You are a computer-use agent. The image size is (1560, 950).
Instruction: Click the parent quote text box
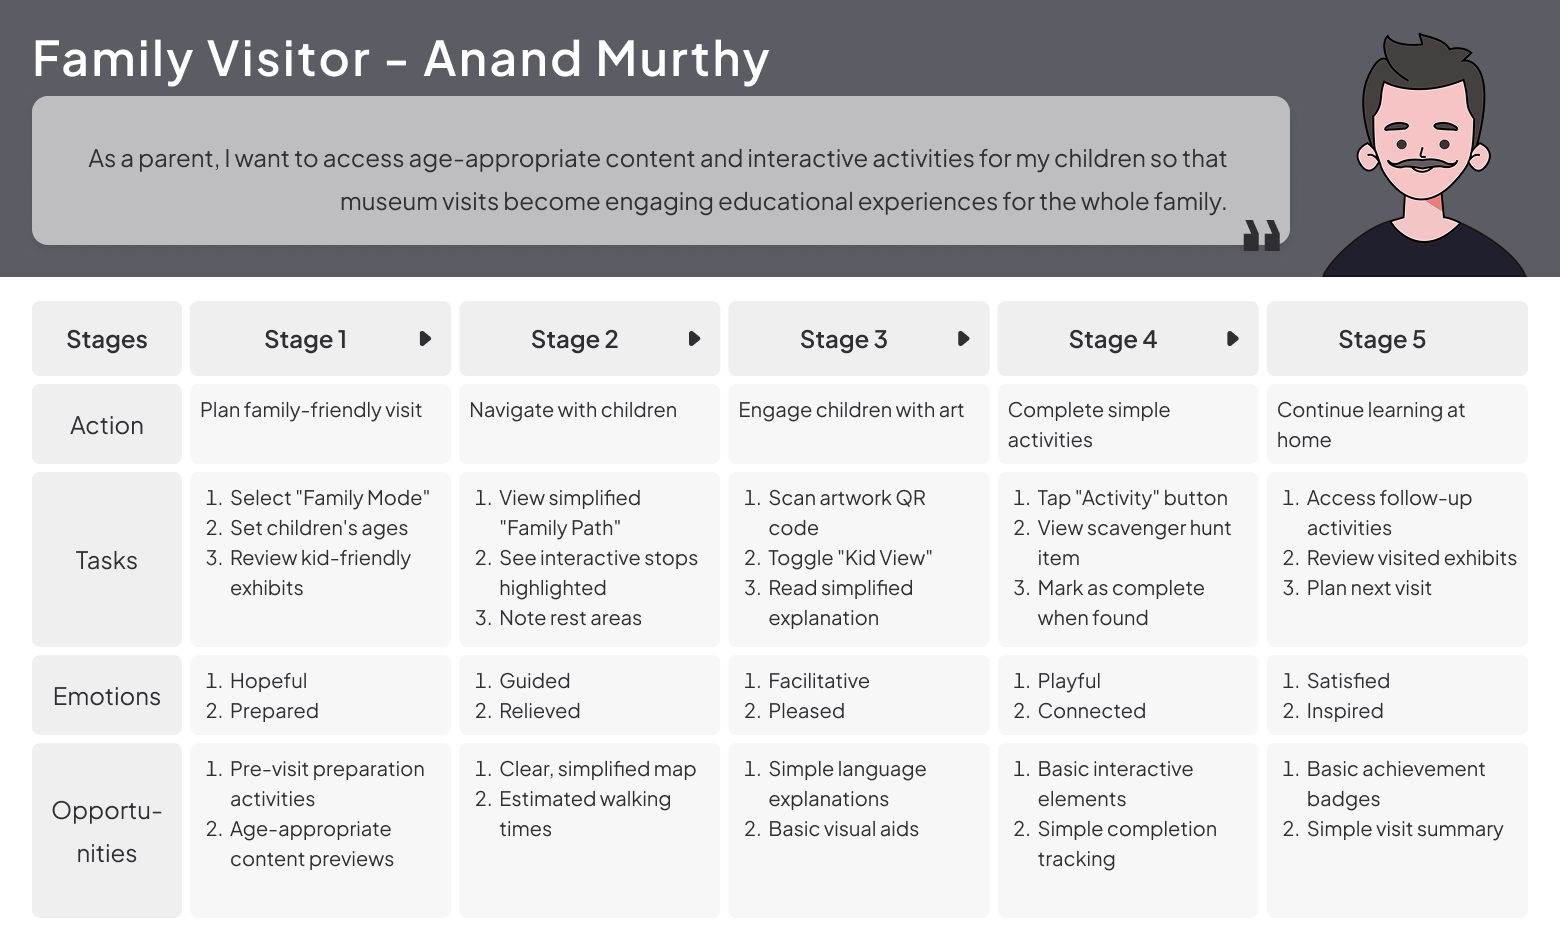pos(660,171)
